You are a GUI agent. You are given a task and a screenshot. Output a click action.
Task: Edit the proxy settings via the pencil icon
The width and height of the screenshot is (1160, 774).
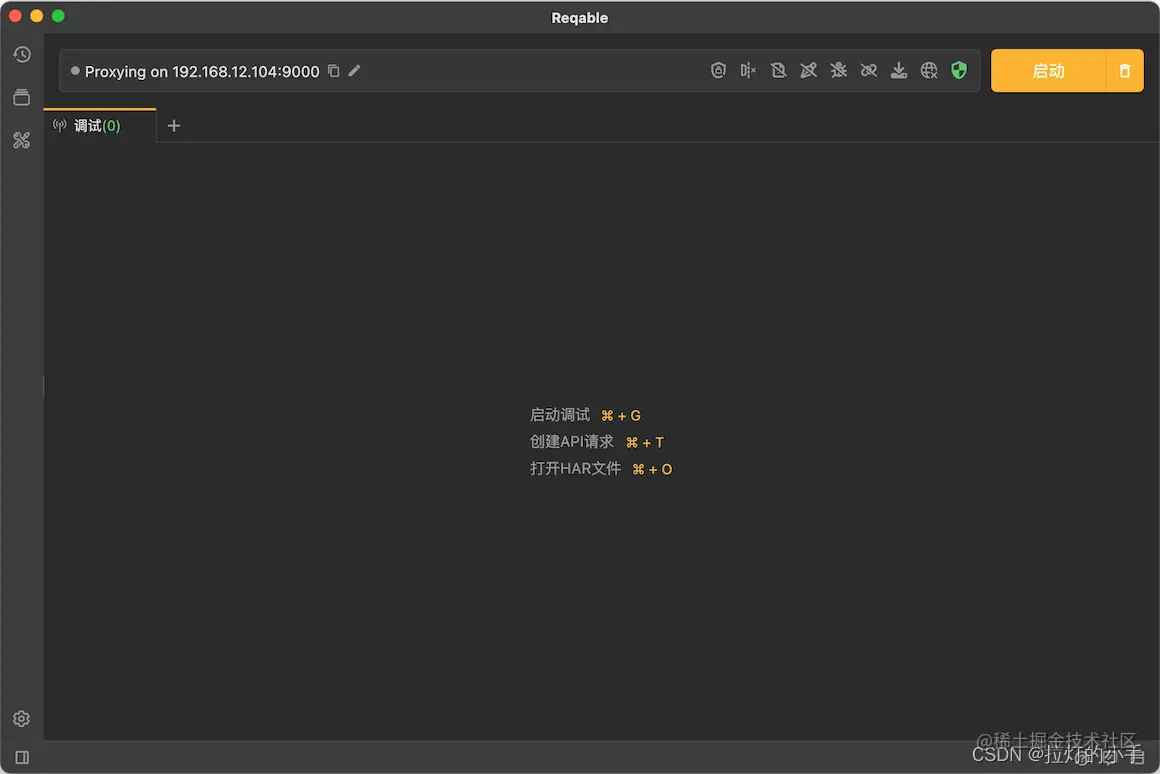click(x=354, y=71)
